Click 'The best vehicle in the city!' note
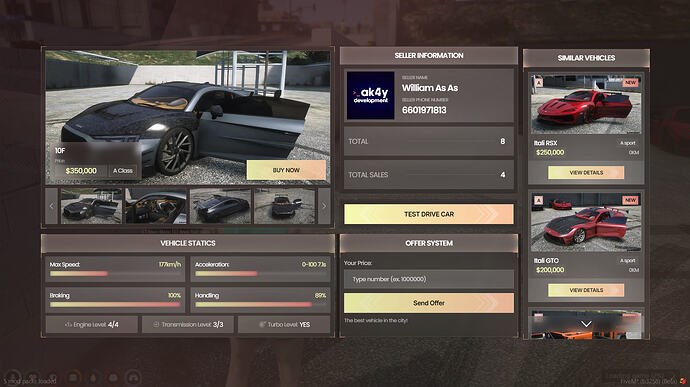690x387 pixels. (x=376, y=321)
